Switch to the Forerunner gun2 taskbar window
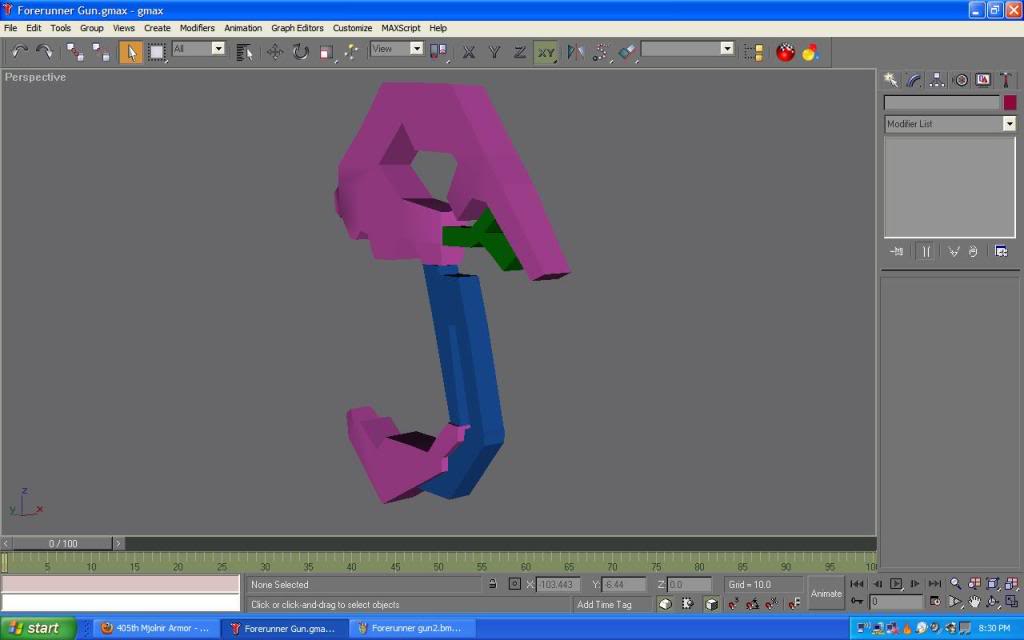Image resolution: width=1024 pixels, height=640 pixels. tap(415, 628)
